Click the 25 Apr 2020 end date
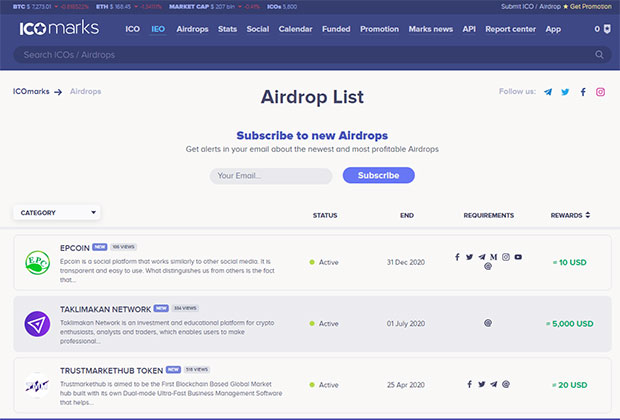Image resolution: width=620 pixels, height=420 pixels. coord(406,385)
